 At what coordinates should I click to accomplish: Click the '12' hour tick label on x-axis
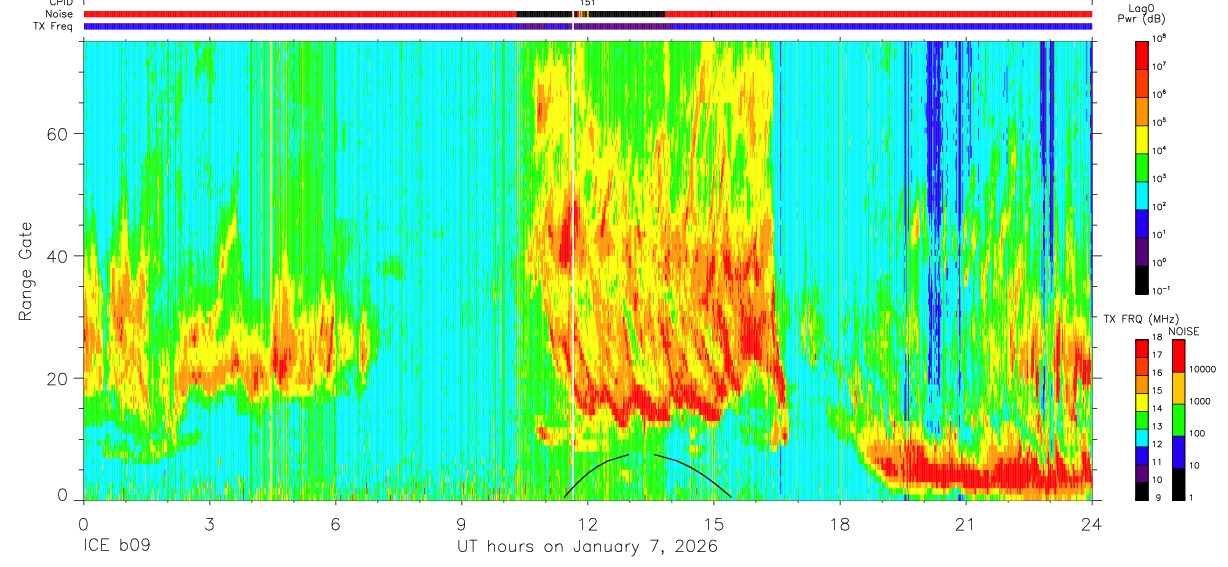click(588, 524)
